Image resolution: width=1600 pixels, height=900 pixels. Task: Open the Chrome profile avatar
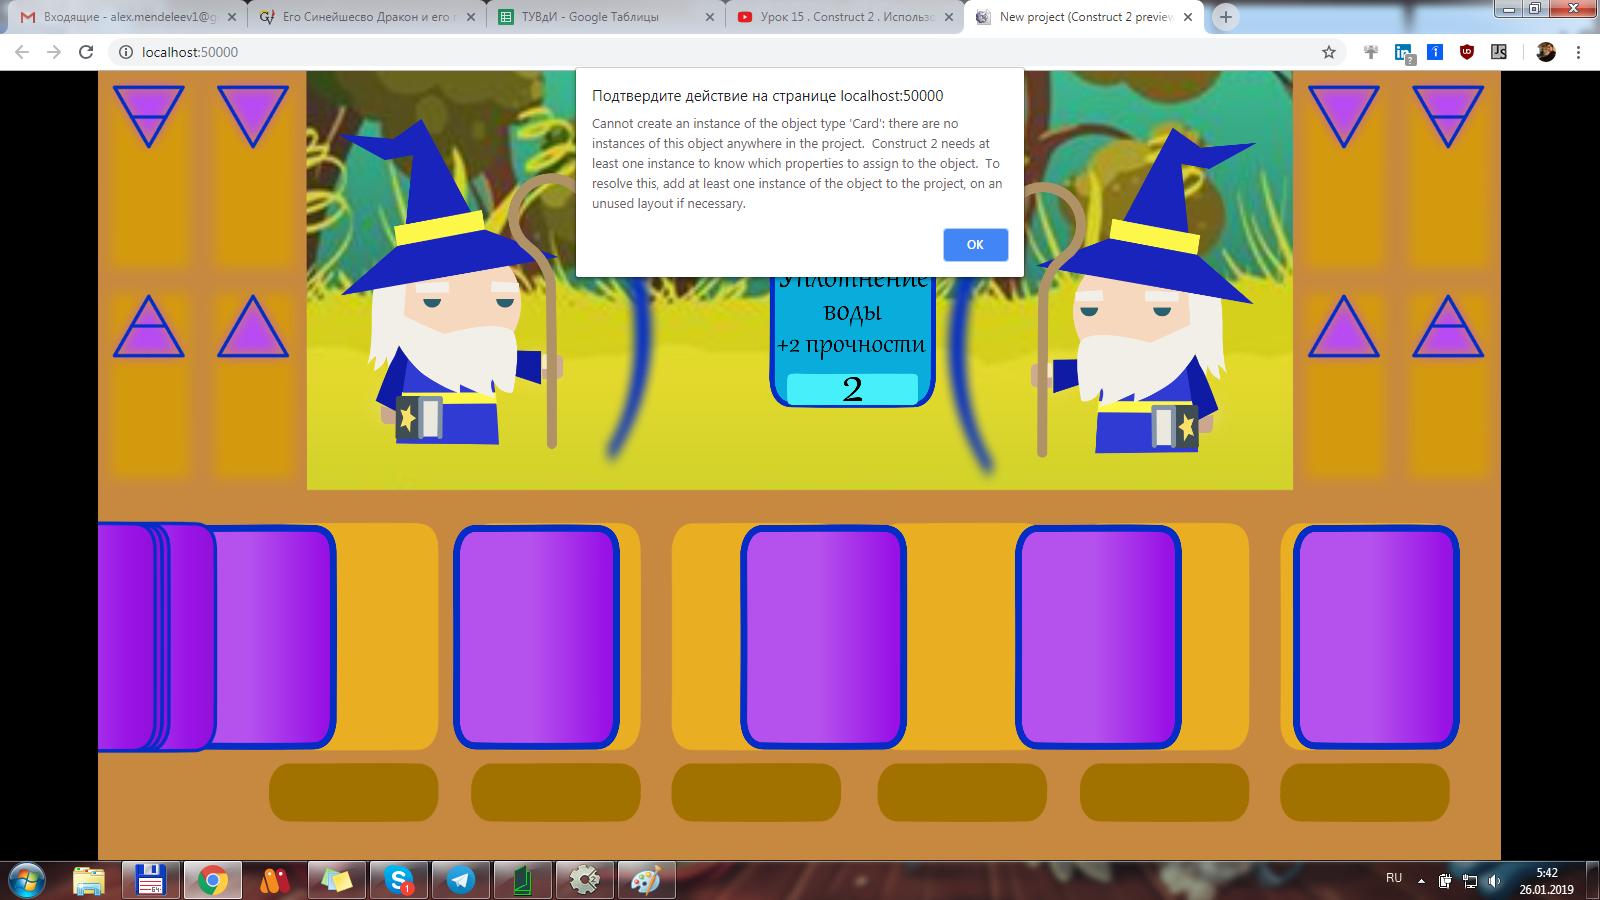point(1546,52)
